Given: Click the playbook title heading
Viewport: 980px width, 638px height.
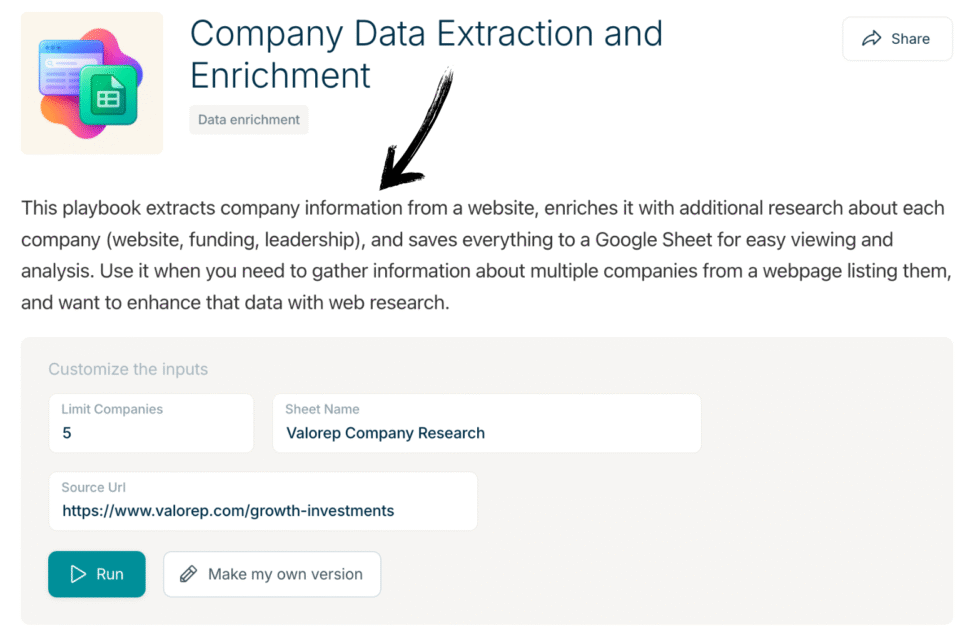Looking at the screenshot, I should (x=426, y=54).
